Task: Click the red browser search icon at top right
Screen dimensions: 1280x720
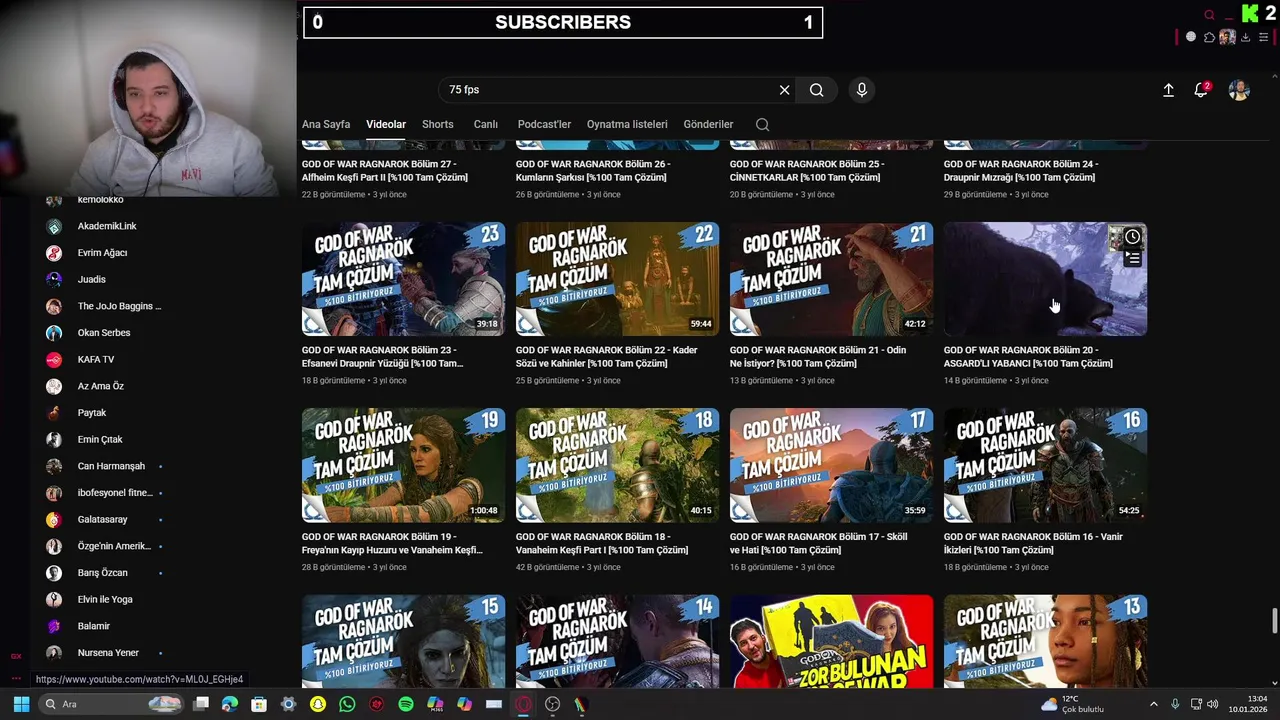Action: 1209,14
